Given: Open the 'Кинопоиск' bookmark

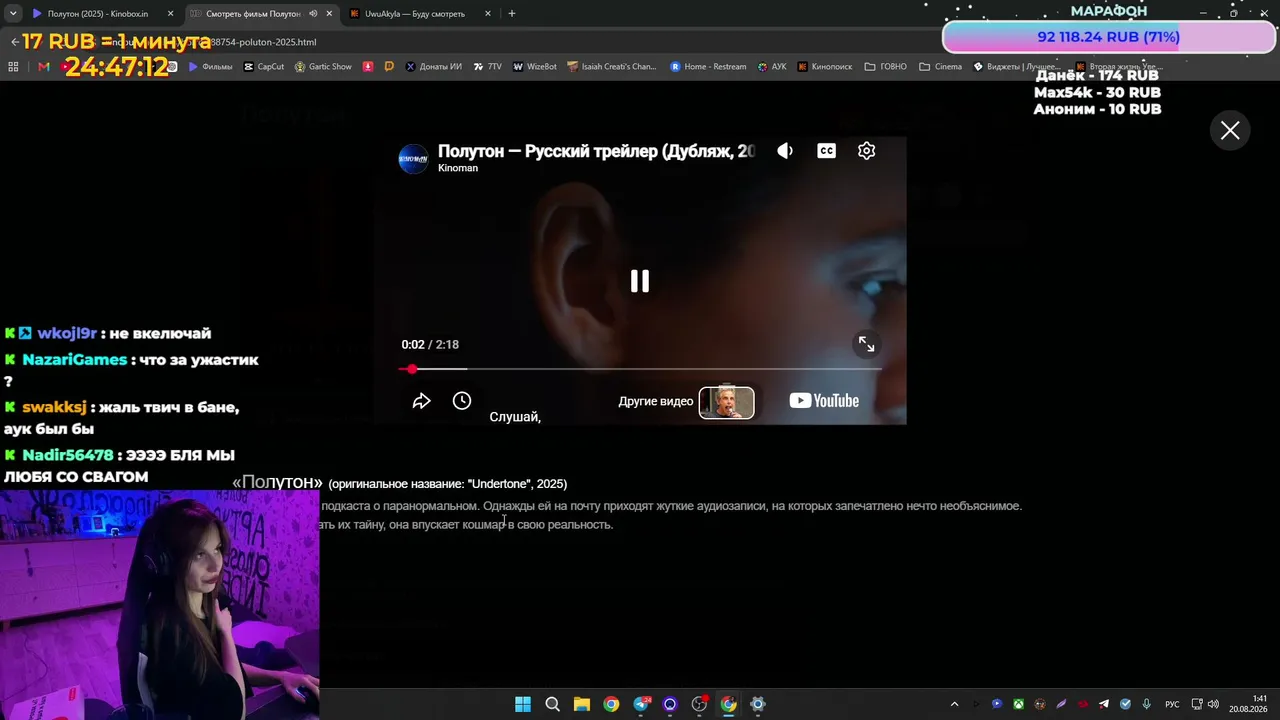Looking at the screenshot, I should pyautogui.click(x=825, y=67).
